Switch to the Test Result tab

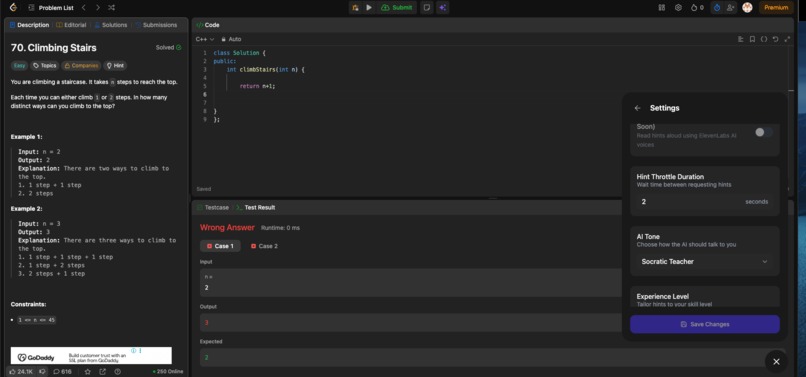click(x=255, y=207)
